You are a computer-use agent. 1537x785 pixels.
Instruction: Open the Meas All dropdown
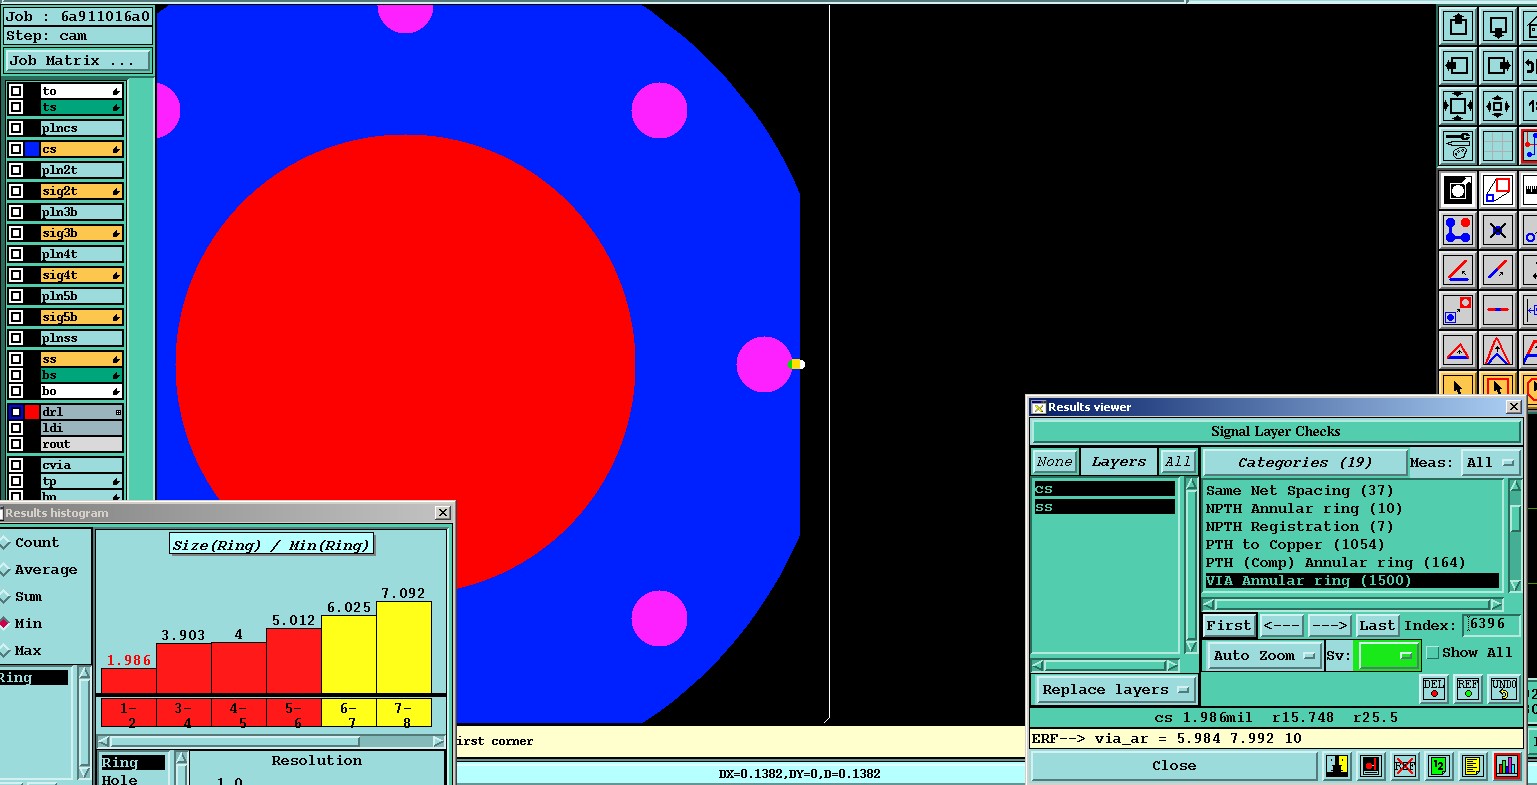[1489, 462]
